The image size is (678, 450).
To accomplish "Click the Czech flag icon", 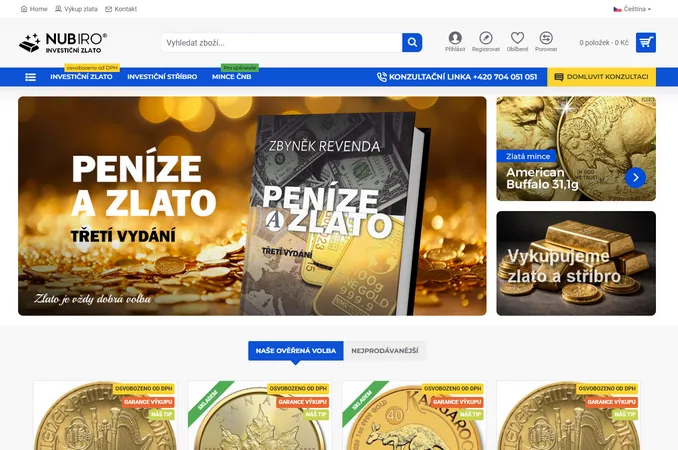I will [617, 9].
